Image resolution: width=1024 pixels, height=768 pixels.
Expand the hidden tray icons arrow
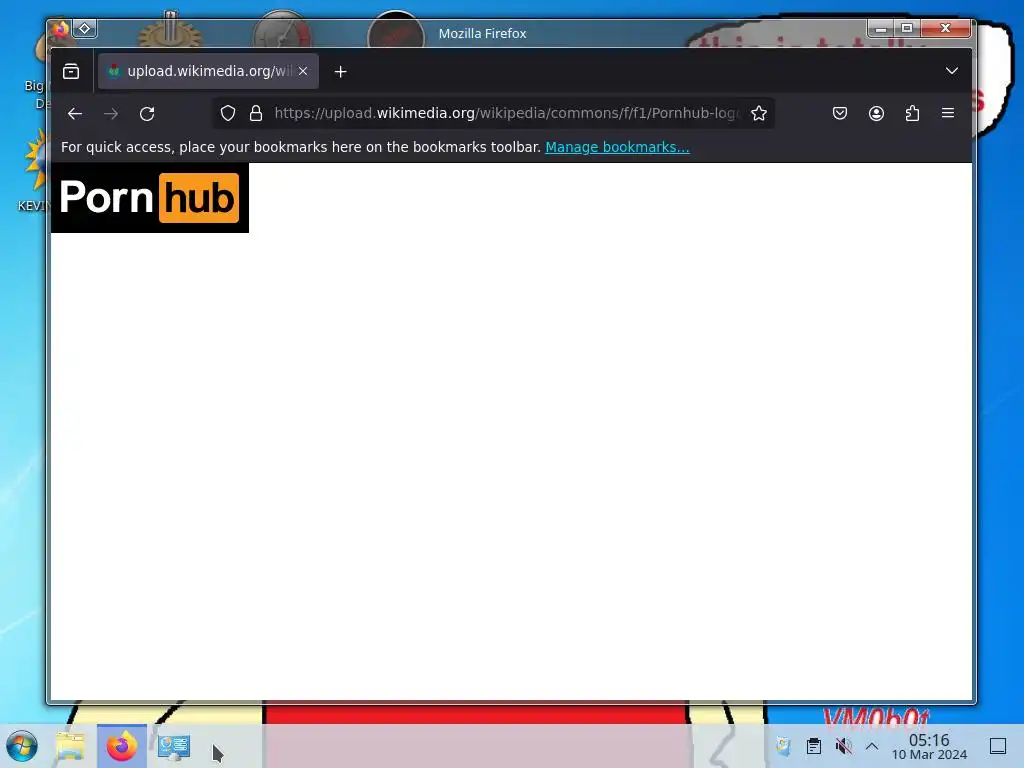point(872,746)
